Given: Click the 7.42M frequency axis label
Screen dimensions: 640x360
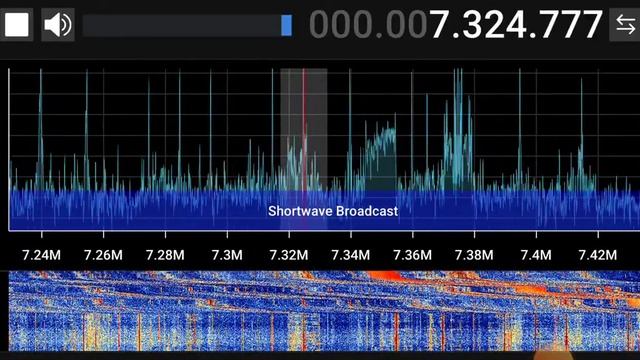Looking at the screenshot, I should pyautogui.click(x=598, y=255).
